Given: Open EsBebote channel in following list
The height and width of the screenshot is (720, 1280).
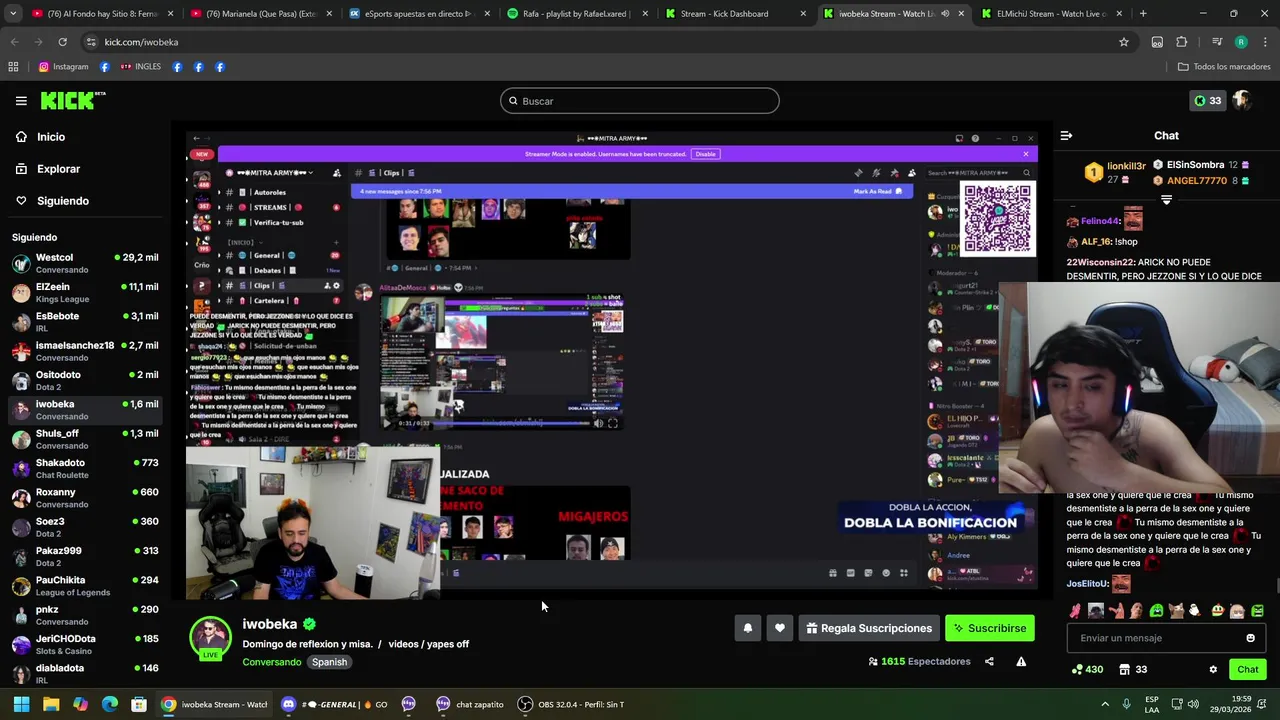Looking at the screenshot, I should 85,322.
